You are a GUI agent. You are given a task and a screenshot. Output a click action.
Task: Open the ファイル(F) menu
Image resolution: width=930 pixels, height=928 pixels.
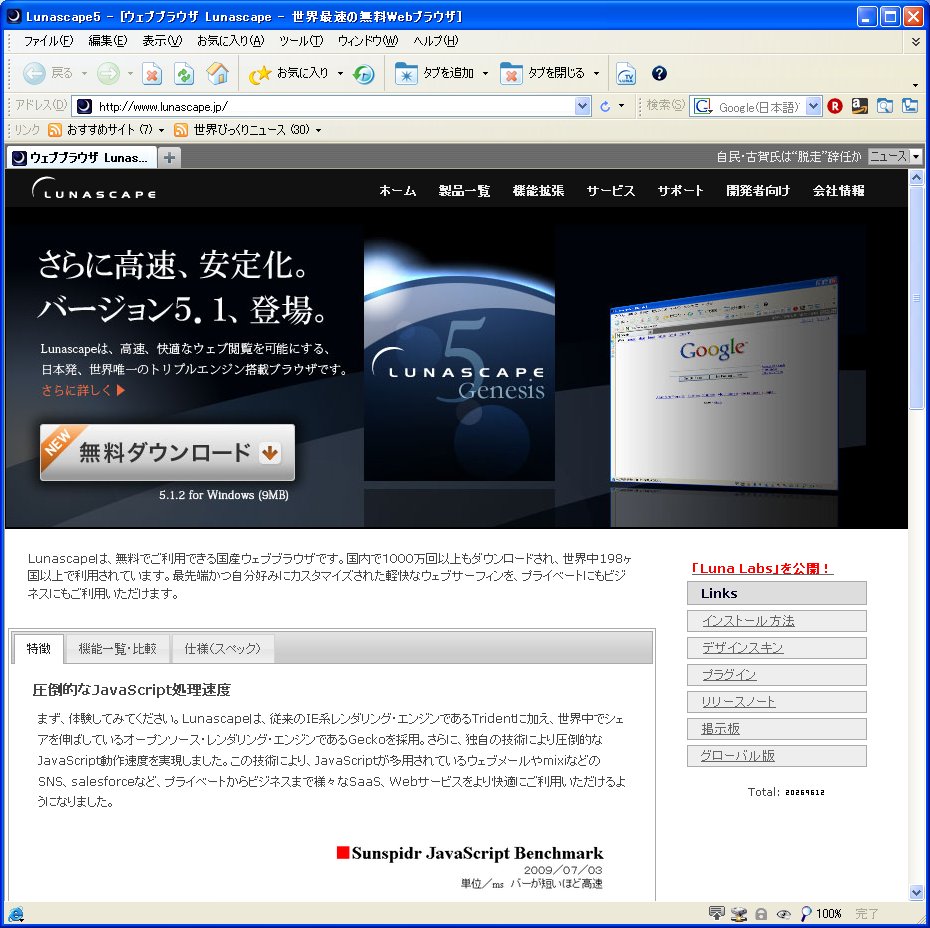[48, 41]
